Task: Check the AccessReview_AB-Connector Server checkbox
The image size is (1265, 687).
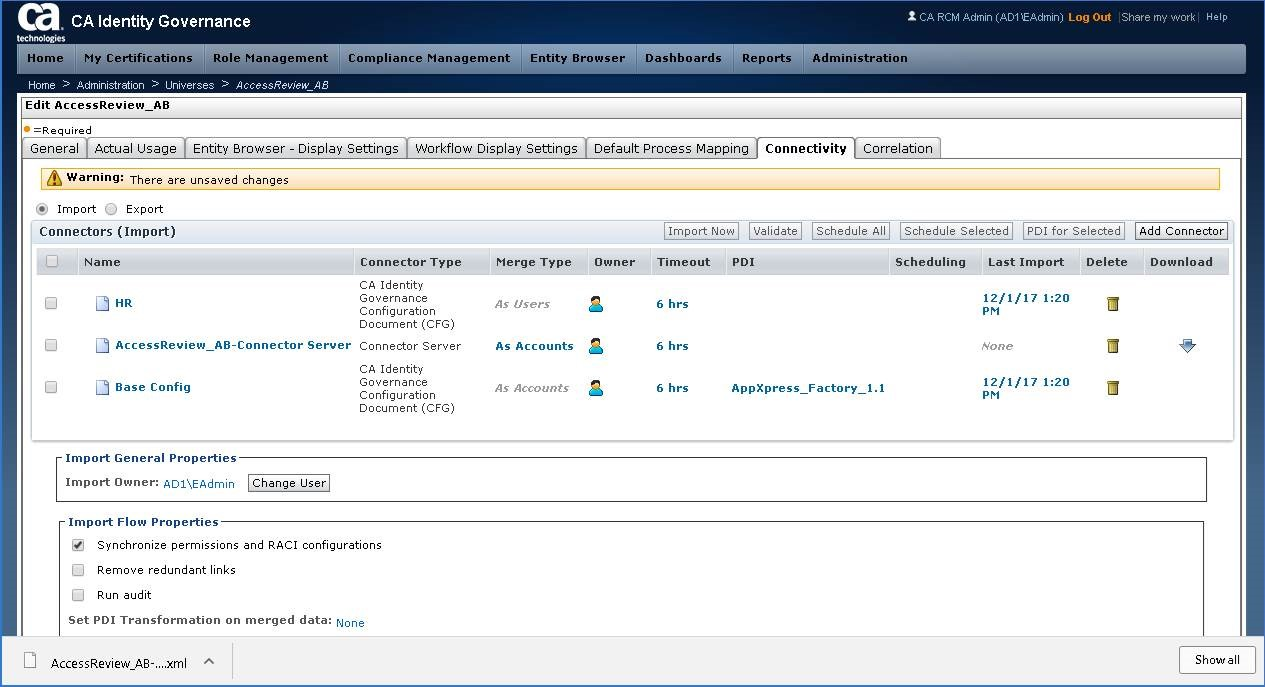Action: point(51,345)
